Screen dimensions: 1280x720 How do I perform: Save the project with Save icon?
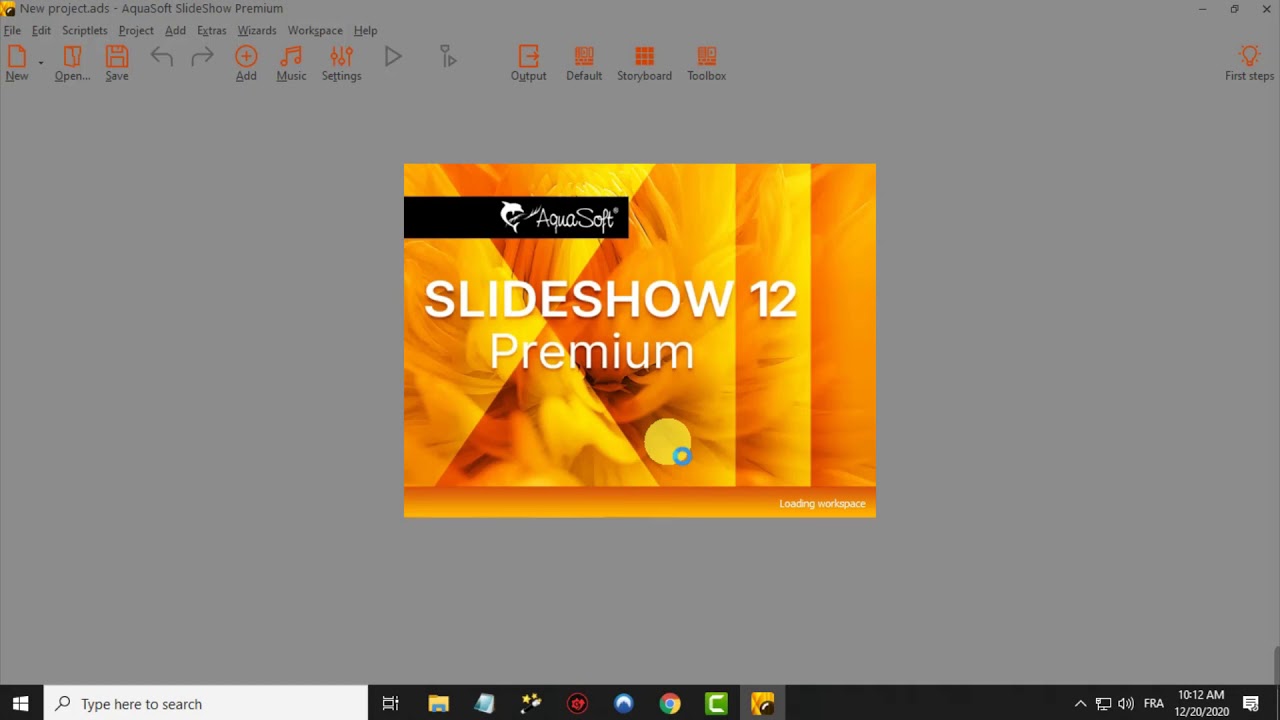117,63
